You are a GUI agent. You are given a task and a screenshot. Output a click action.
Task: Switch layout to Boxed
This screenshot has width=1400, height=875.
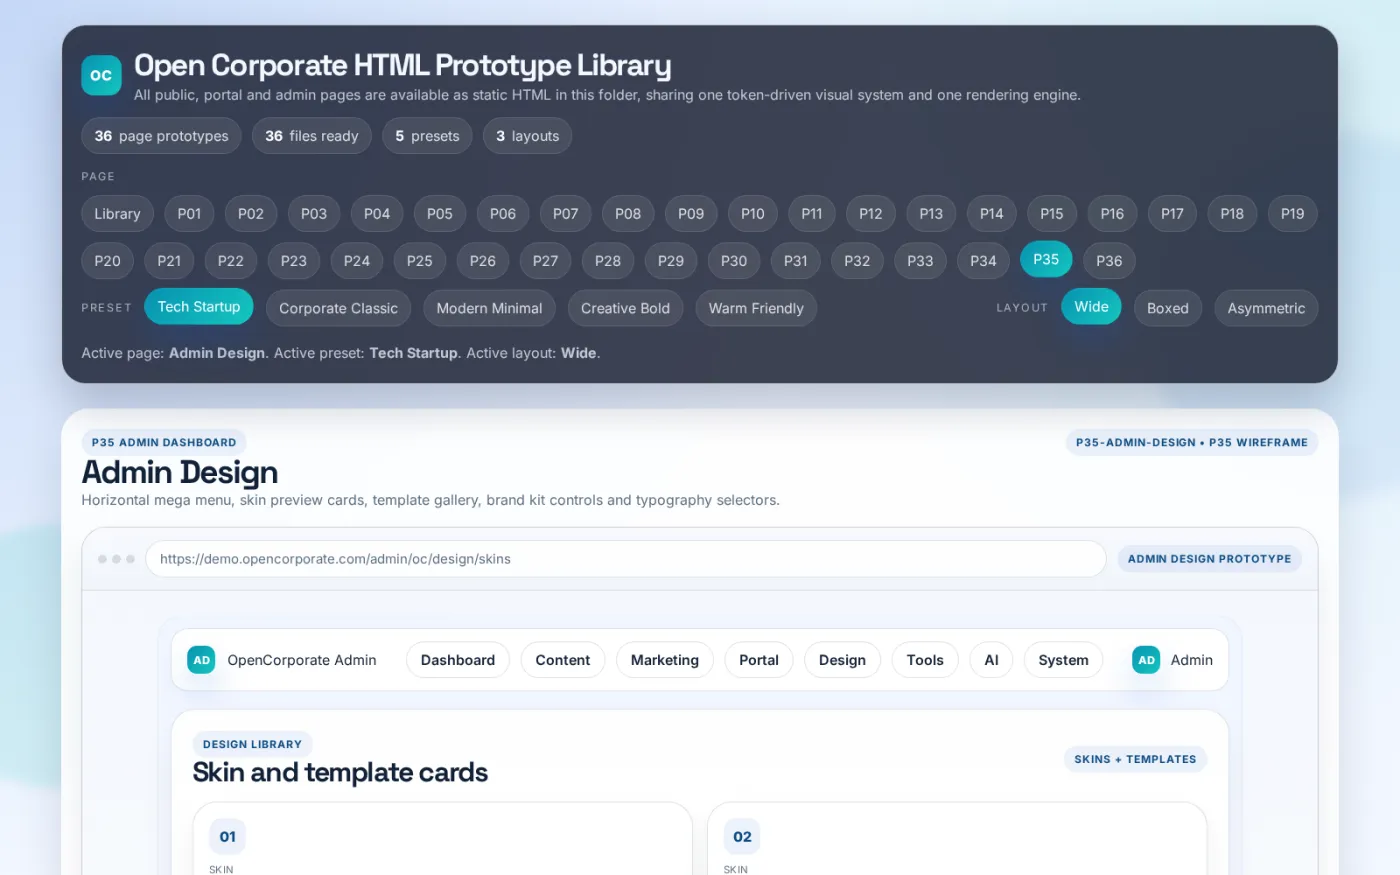[1168, 309]
